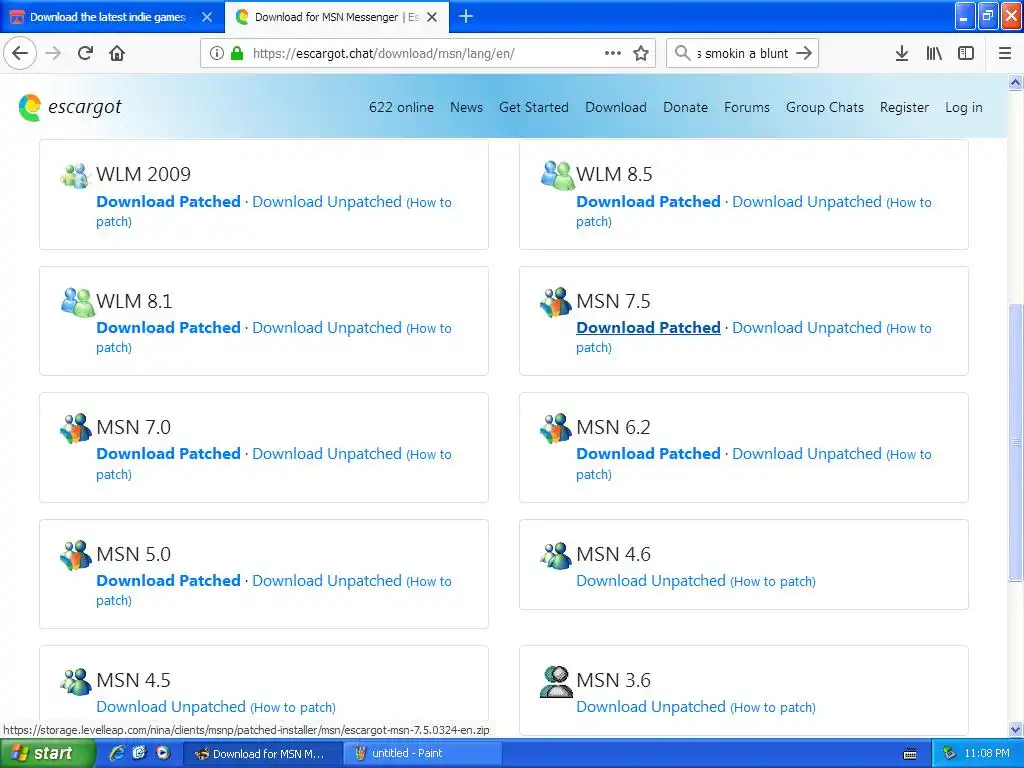Download Unpatched MSN 3.6
The height and width of the screenshot is (768, 1024).
click(x=651, y=707)
